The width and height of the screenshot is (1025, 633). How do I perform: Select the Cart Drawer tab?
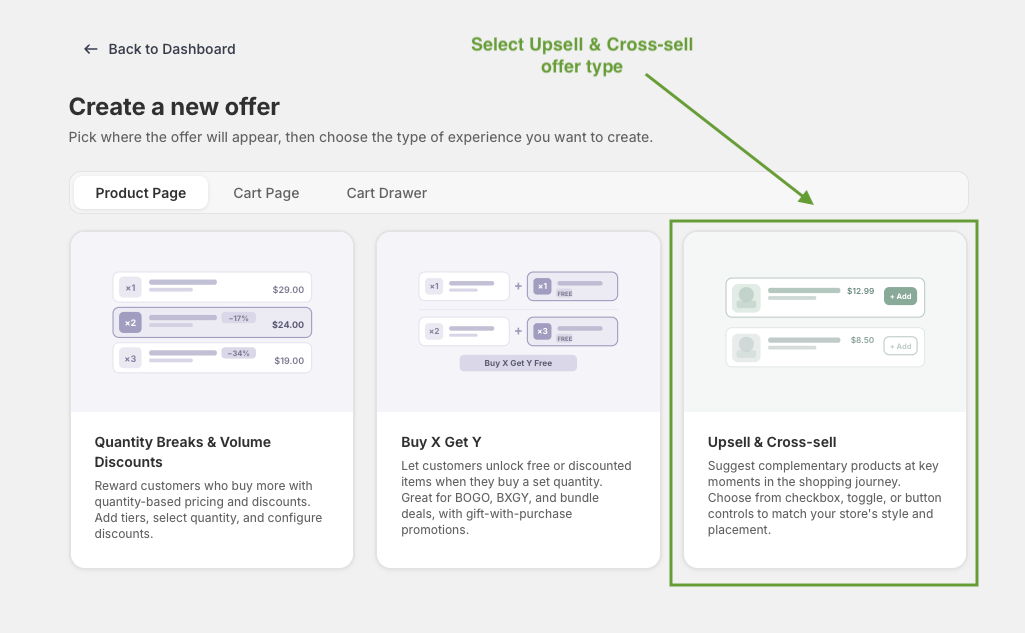coord(386,193)
